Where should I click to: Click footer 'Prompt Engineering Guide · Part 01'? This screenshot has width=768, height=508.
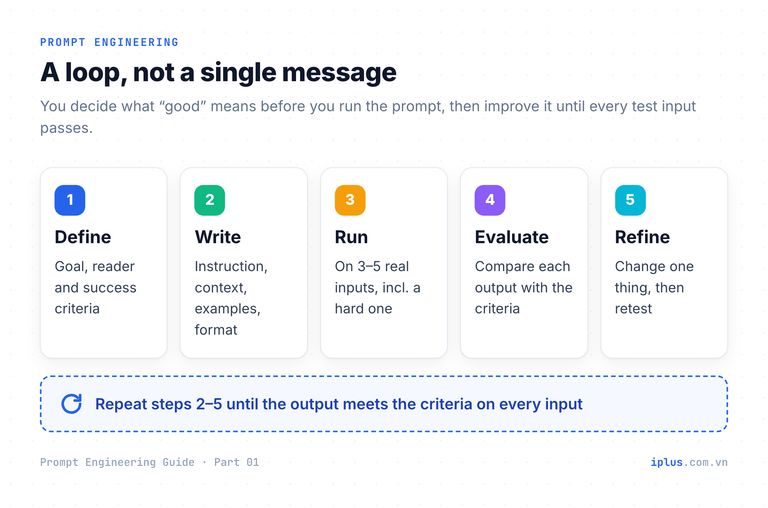point(149,462)
